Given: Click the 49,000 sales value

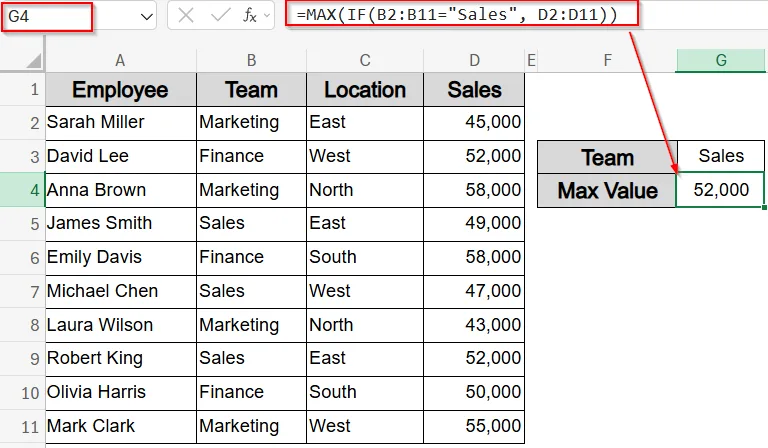Looking at the screenshot, I should tap(474, 223).
